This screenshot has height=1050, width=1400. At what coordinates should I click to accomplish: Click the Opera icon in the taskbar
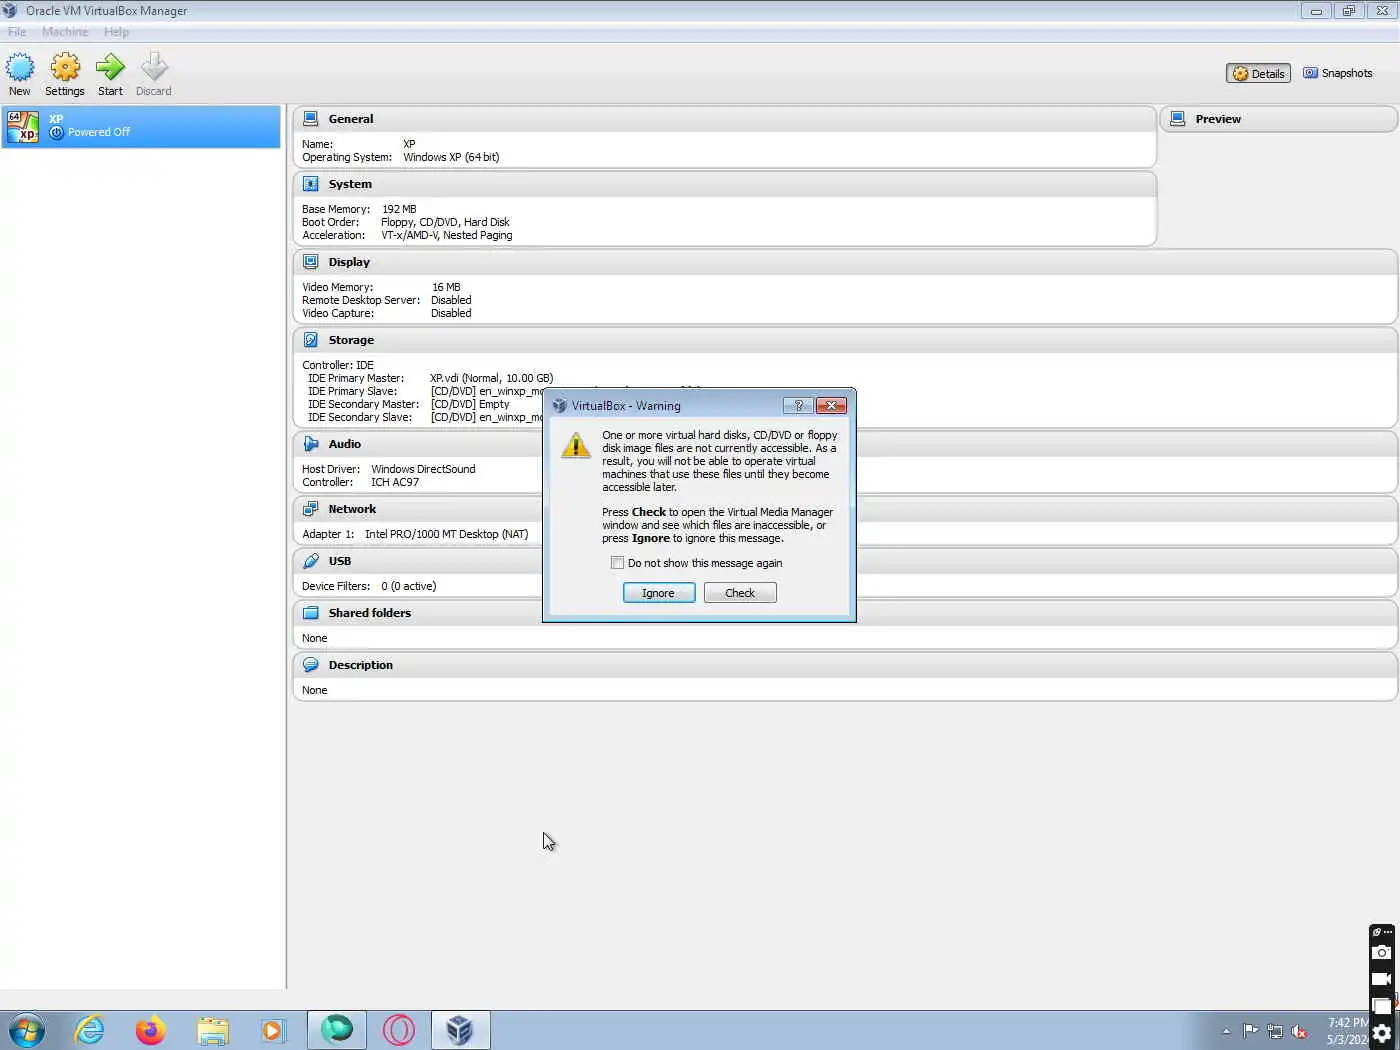point(398,1030)
